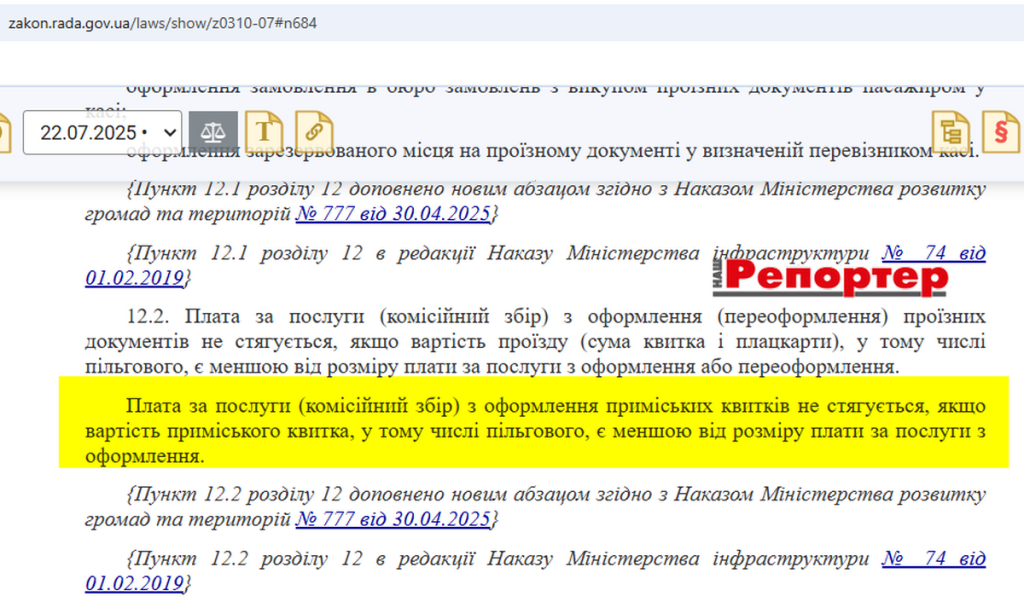Image resolution: width=1024 pixels, height=602 pixels.
Task: Follow link № 74 in Пункт 12.1 note
Action: tap(933, 253)
